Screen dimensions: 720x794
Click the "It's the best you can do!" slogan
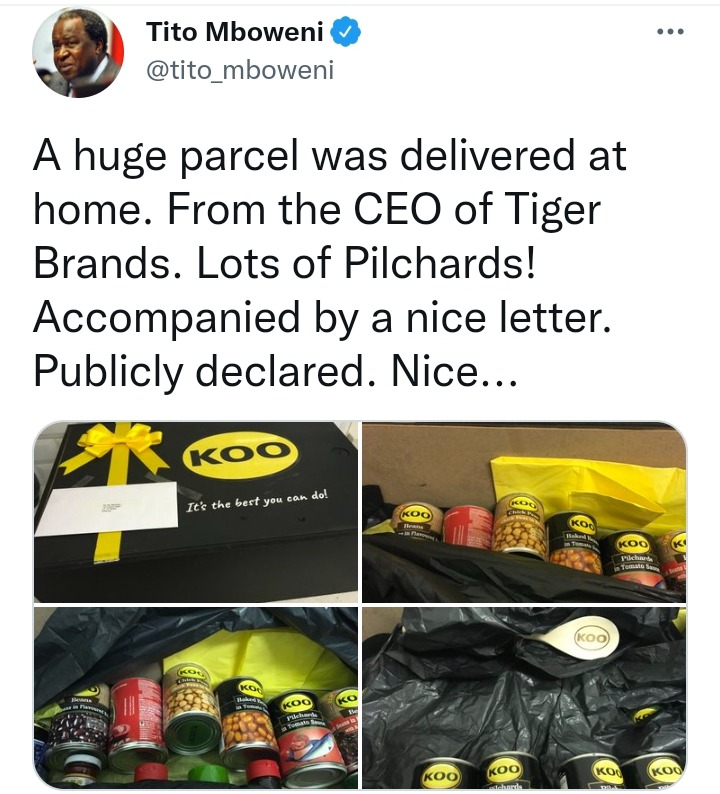coord(257,500)
